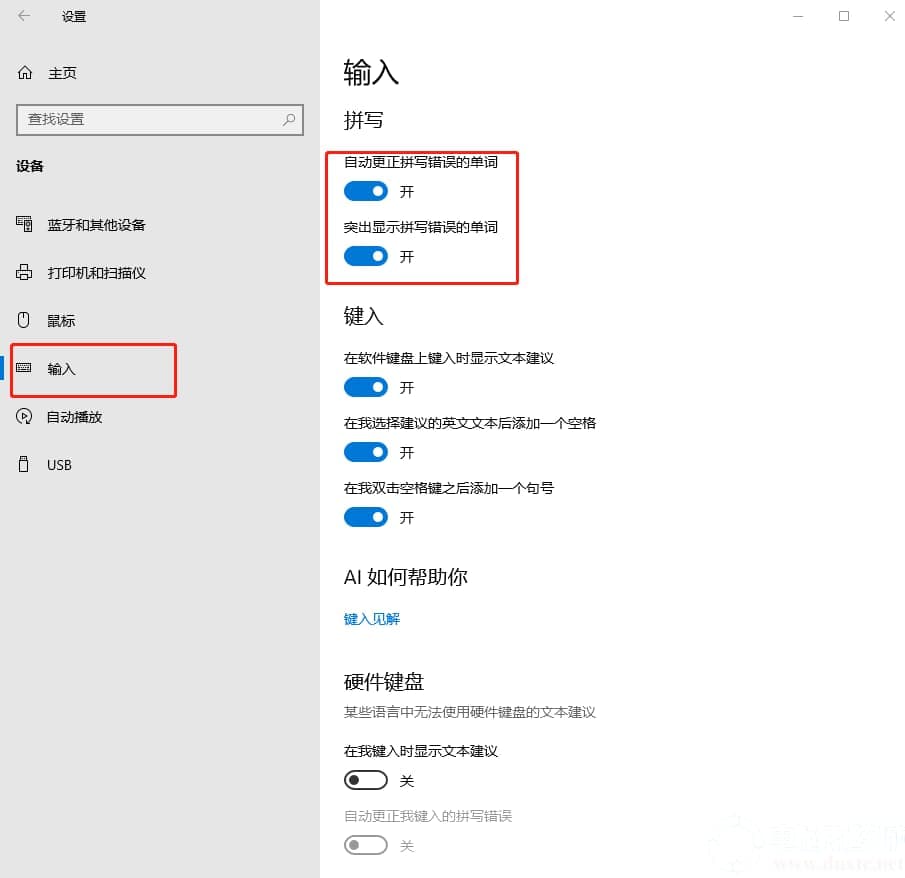
Task: Click the search magnifier icon
Action: [289, 119]
